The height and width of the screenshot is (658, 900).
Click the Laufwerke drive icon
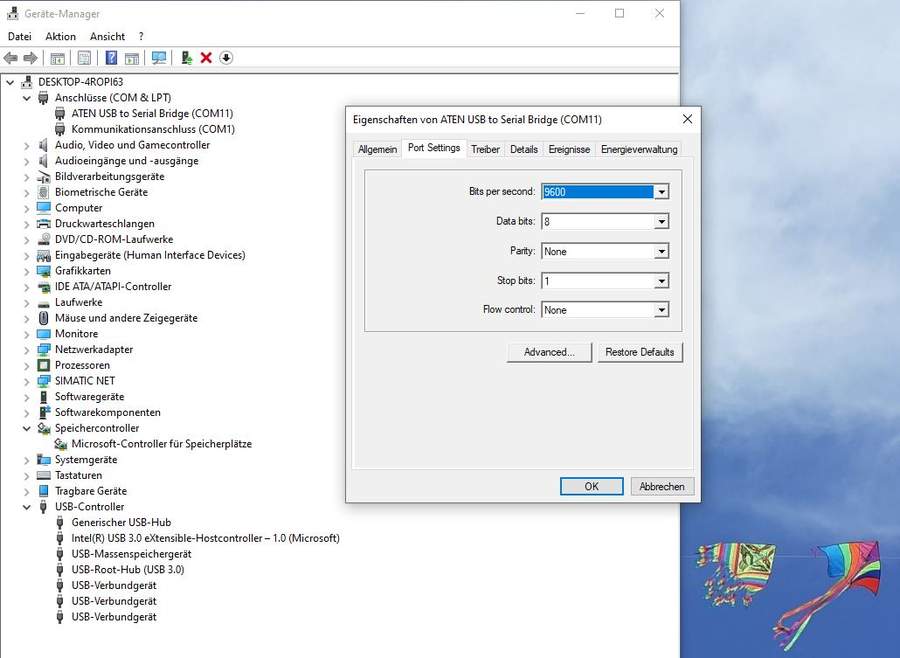(44, 303)
